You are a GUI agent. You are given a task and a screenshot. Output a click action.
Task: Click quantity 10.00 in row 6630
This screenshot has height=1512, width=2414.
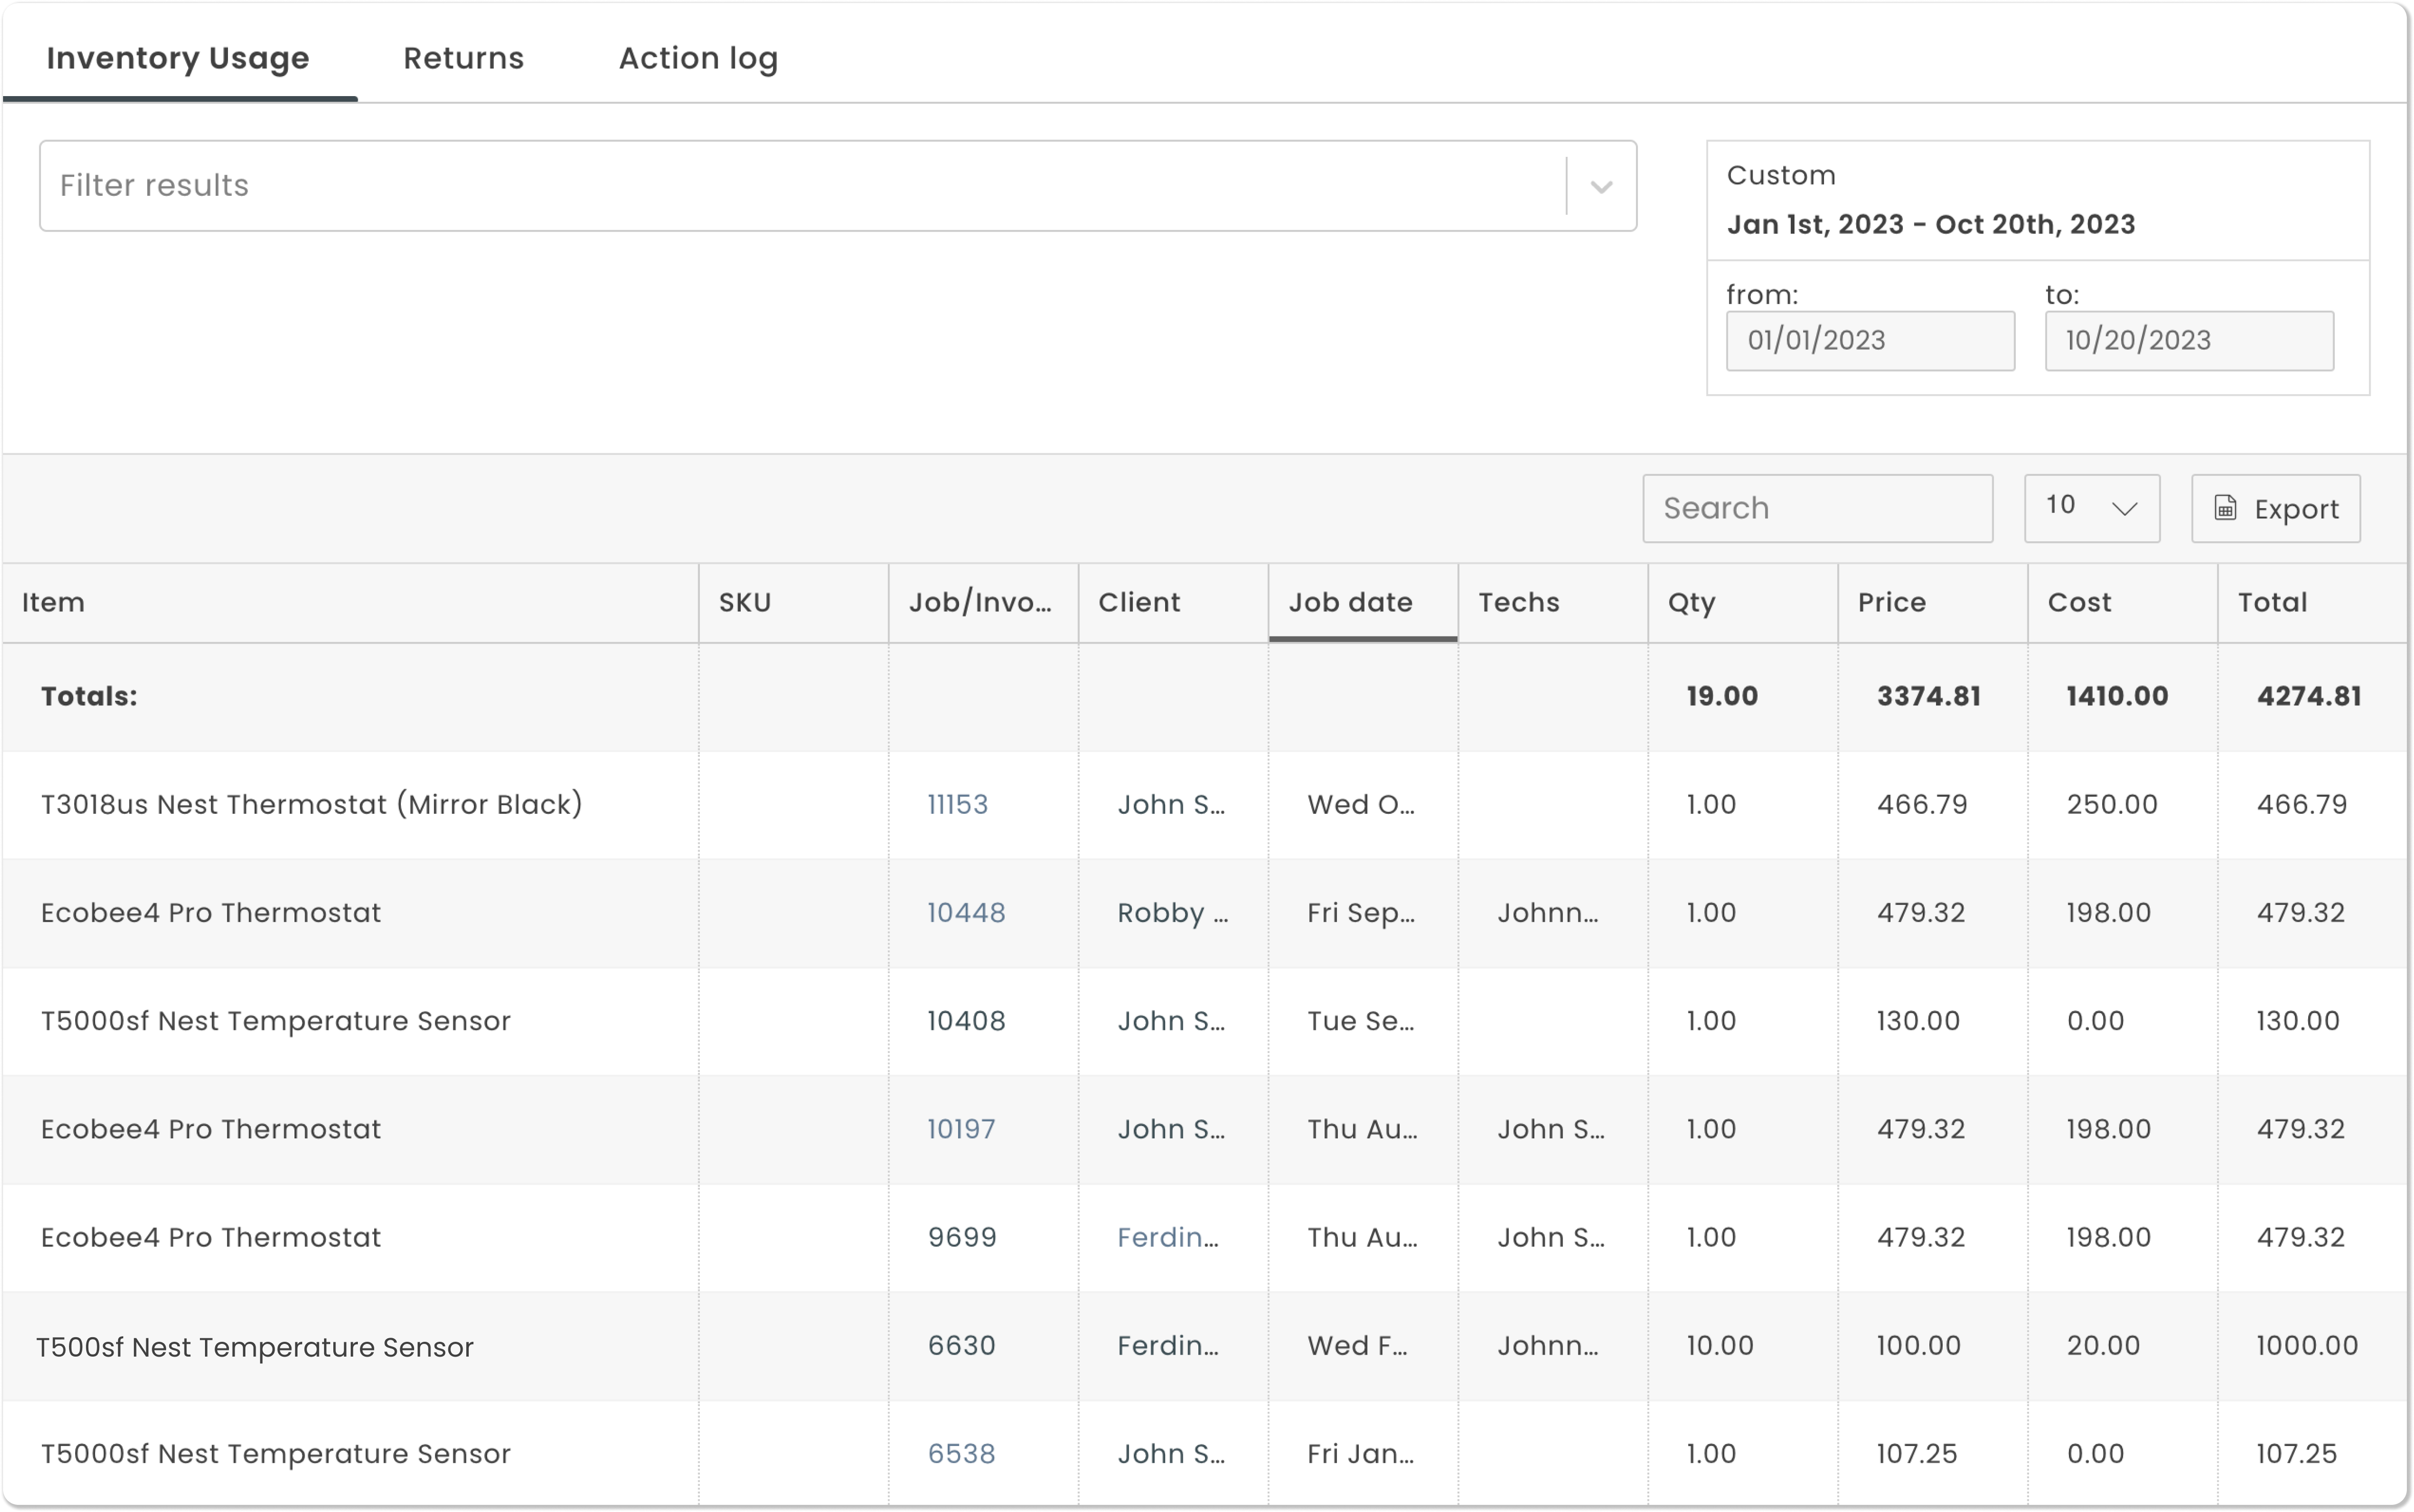click(x=1720, y=1346)
